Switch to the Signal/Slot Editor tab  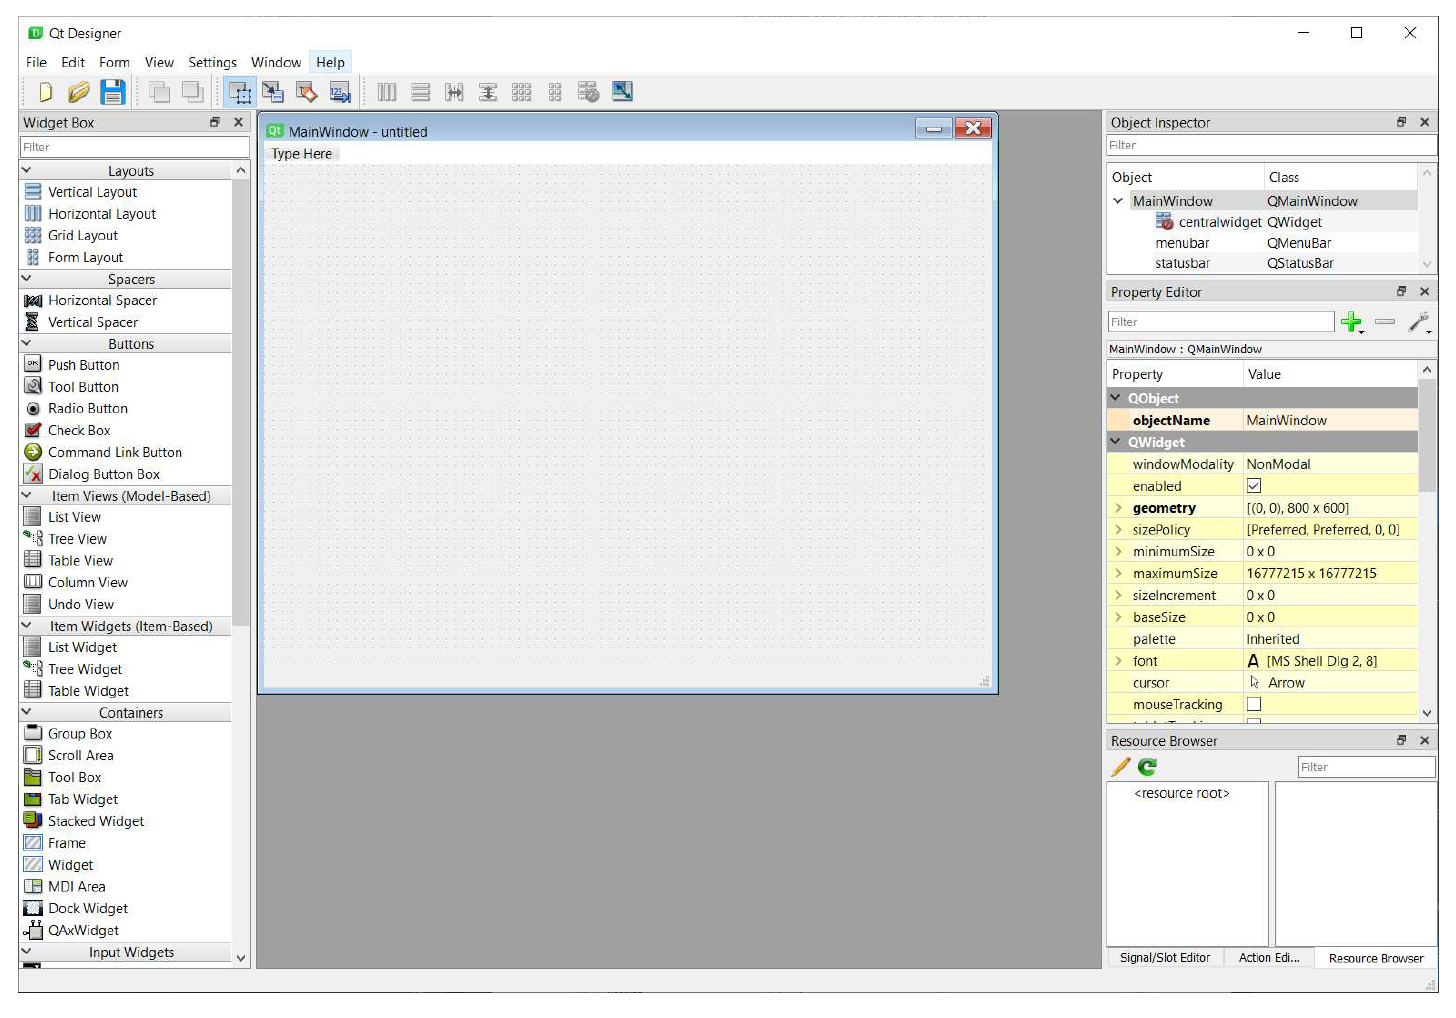1164,958
